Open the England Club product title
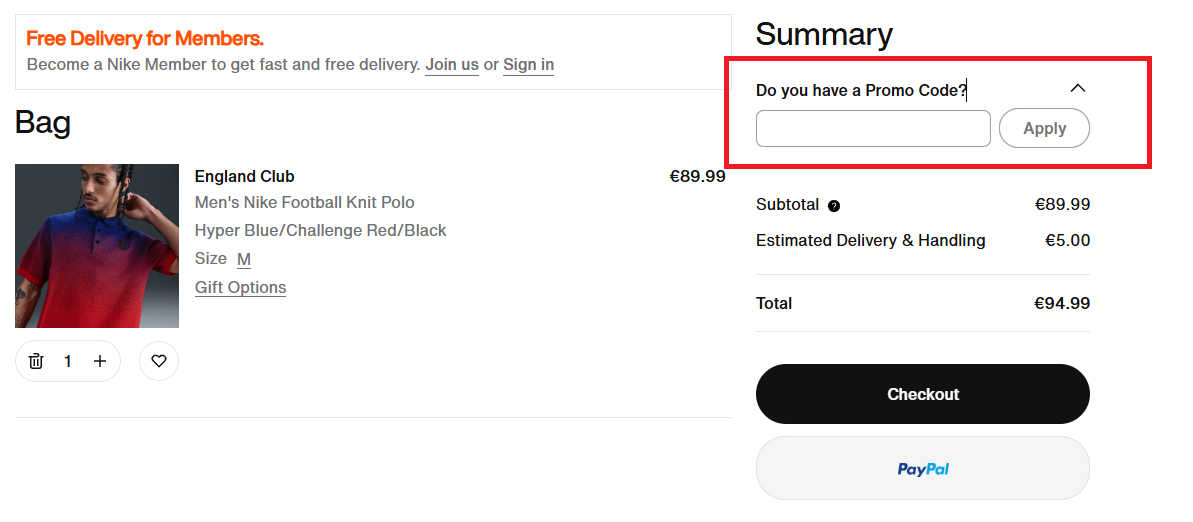The height and width of the screenshot is (522, 1193). coord(244,177)
